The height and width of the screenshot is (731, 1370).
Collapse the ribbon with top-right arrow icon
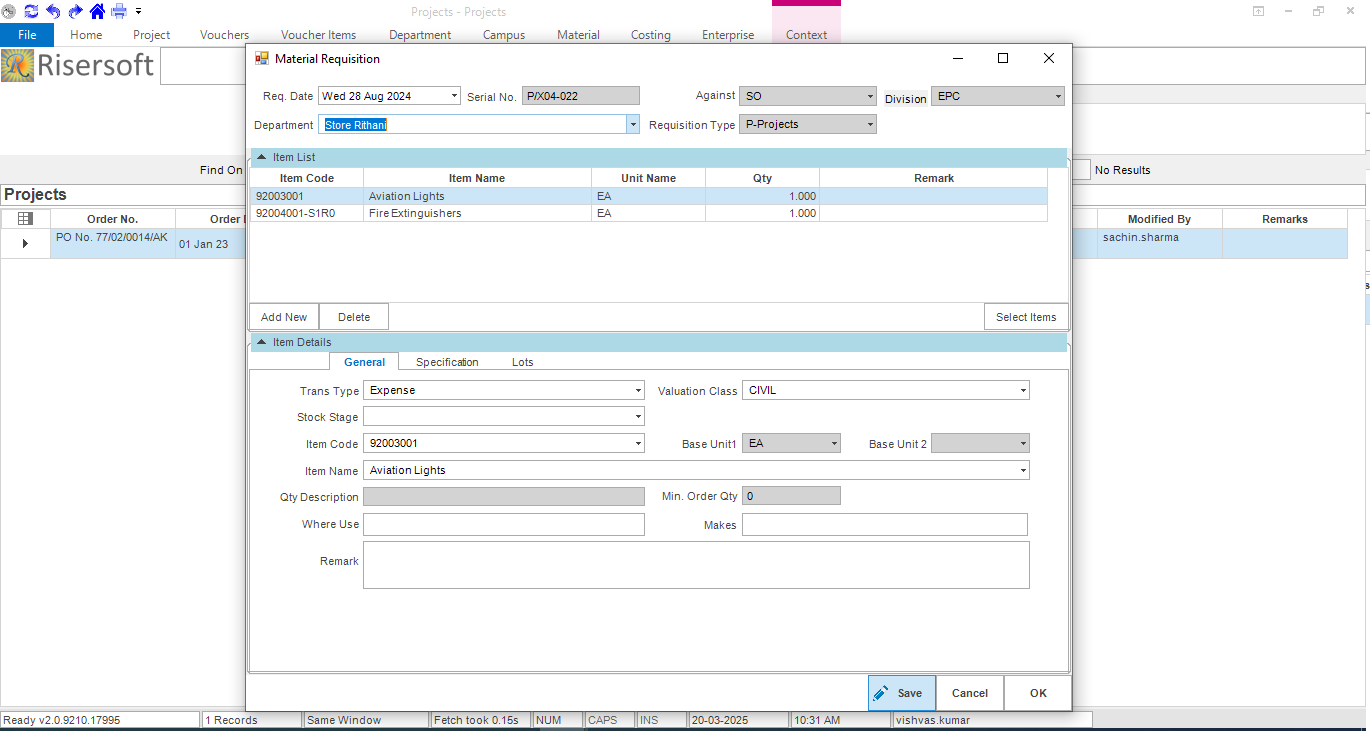point(1258,11)
